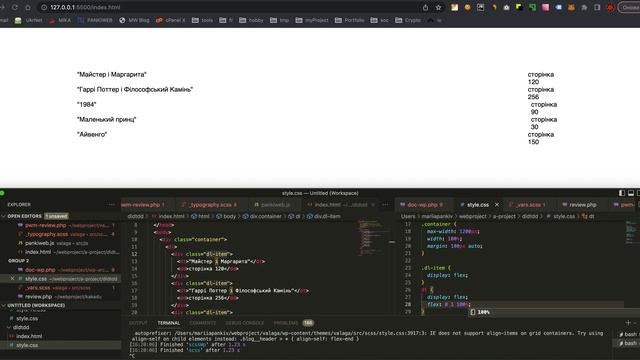Collapse the dldtdd folder in explorer
640x360 pixels.
pyautogui.click(x=20, y=327)
